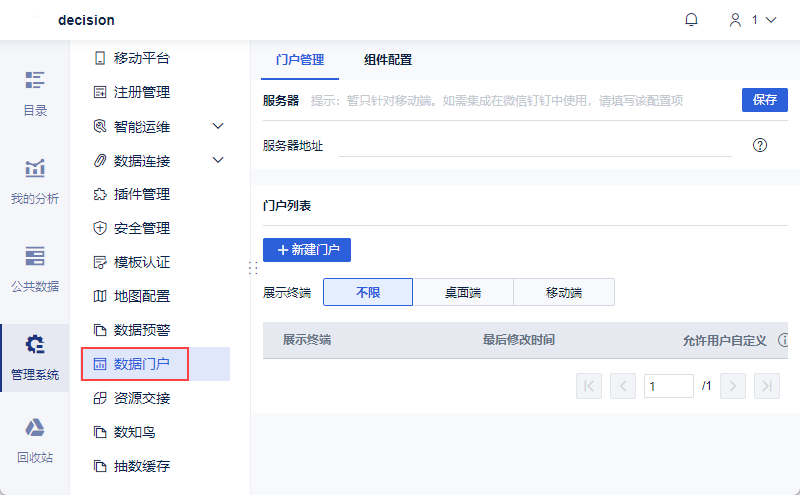Click the 注册管理 icon
The height and width of the screenshot is (495, 800).
pos(100,92)
